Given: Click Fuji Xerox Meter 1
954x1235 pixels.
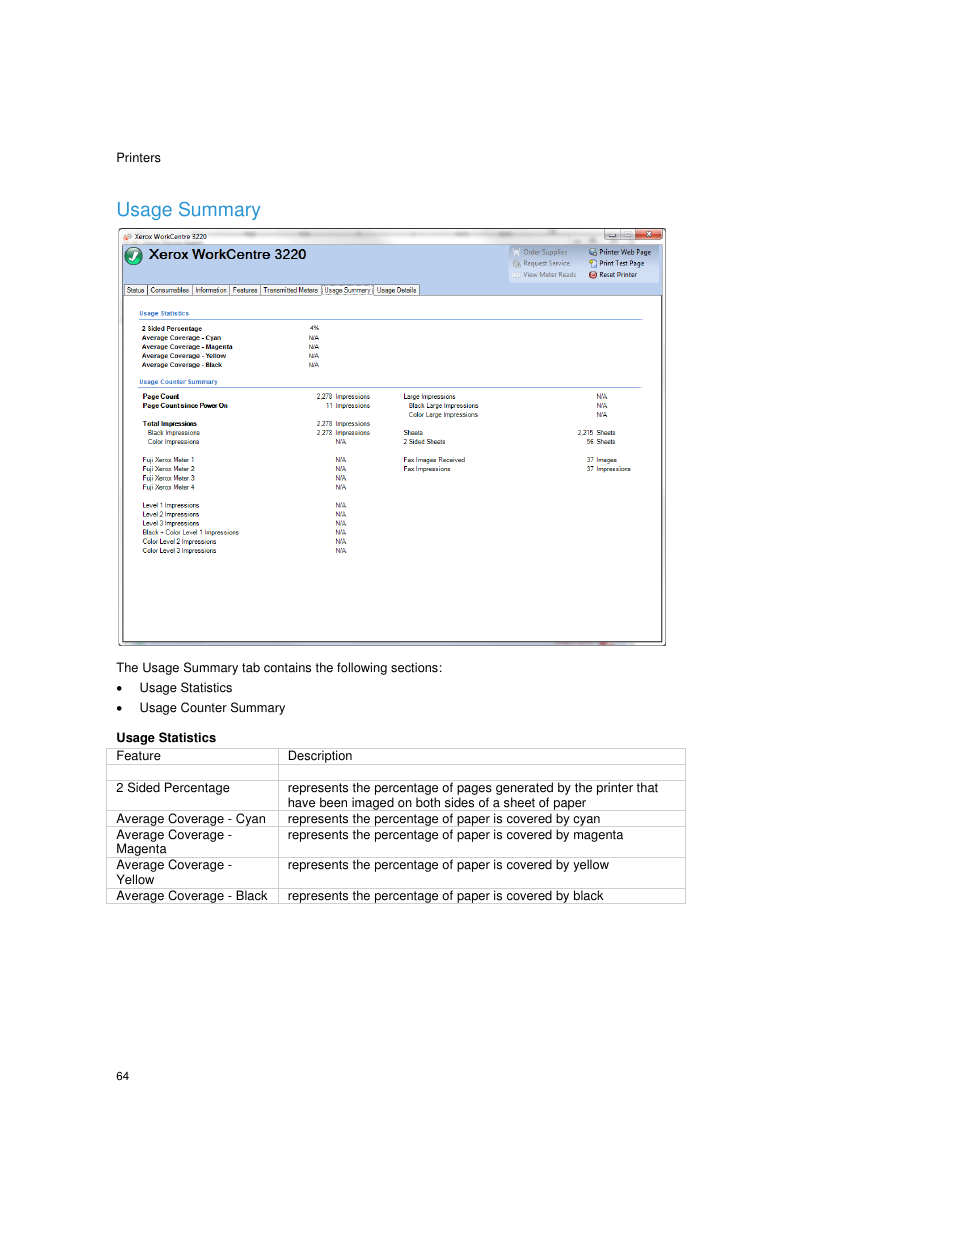Looking at the screenshot, I should tap(168, 460).
